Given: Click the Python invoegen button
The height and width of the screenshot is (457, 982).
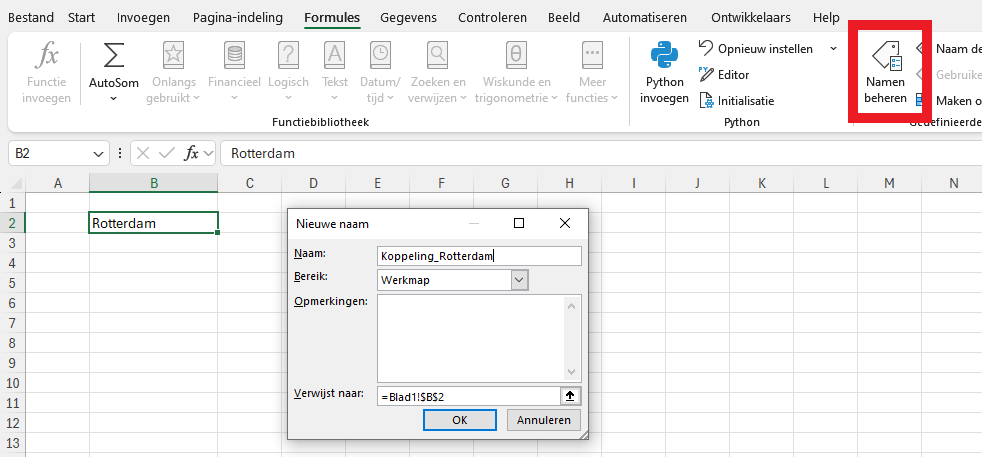Looking at the screenshot, I should point(664,74).
